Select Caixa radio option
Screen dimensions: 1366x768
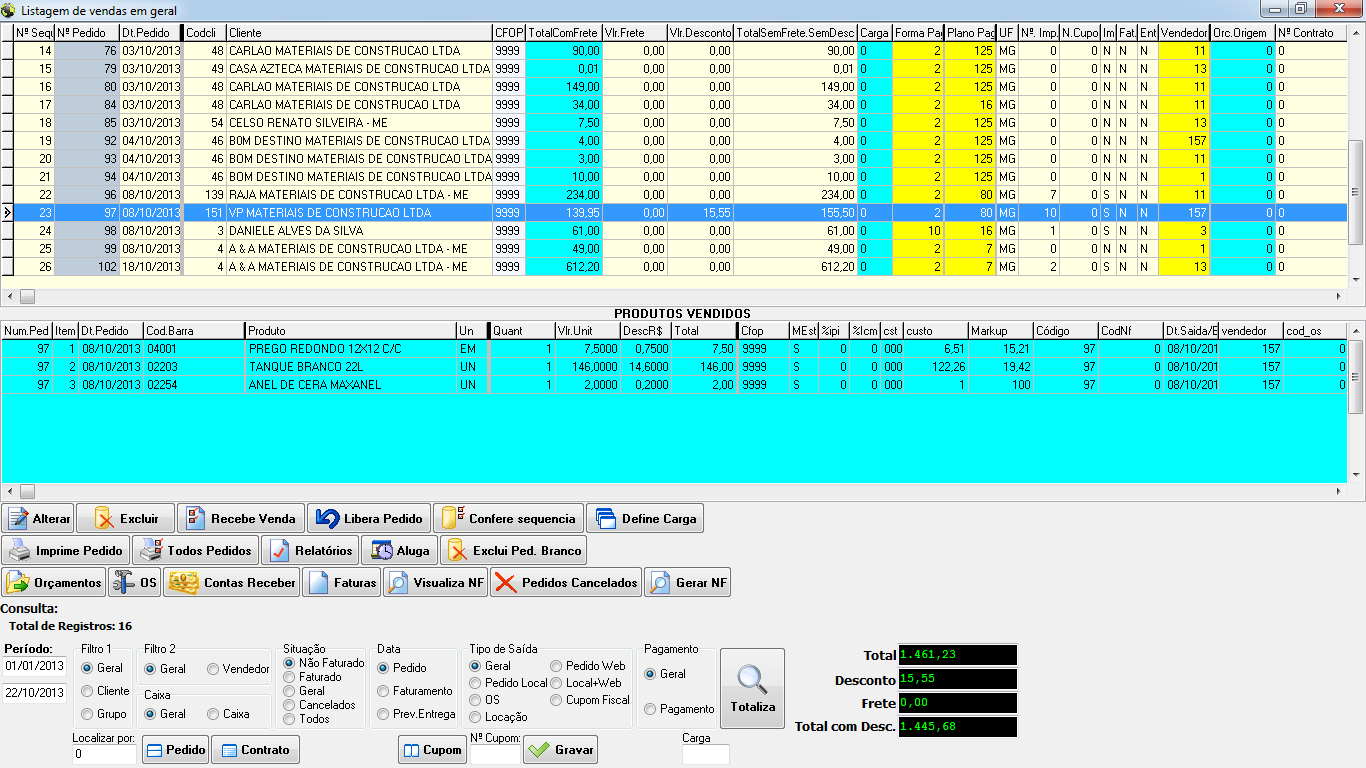tap(213, 714)
